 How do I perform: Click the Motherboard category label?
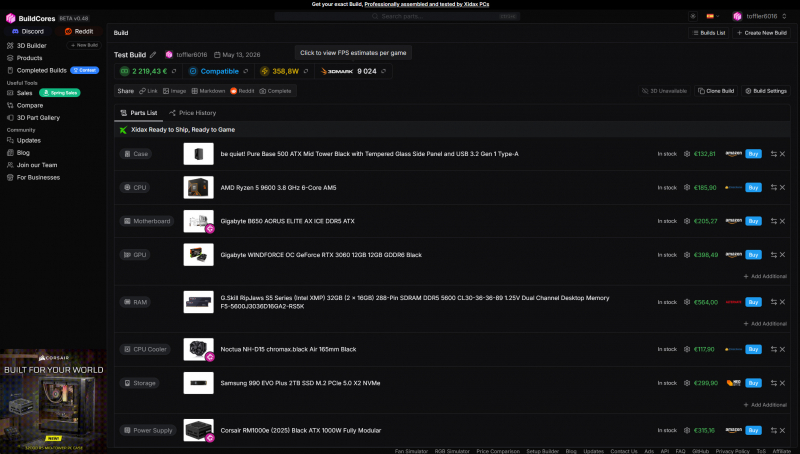(147, 221)
